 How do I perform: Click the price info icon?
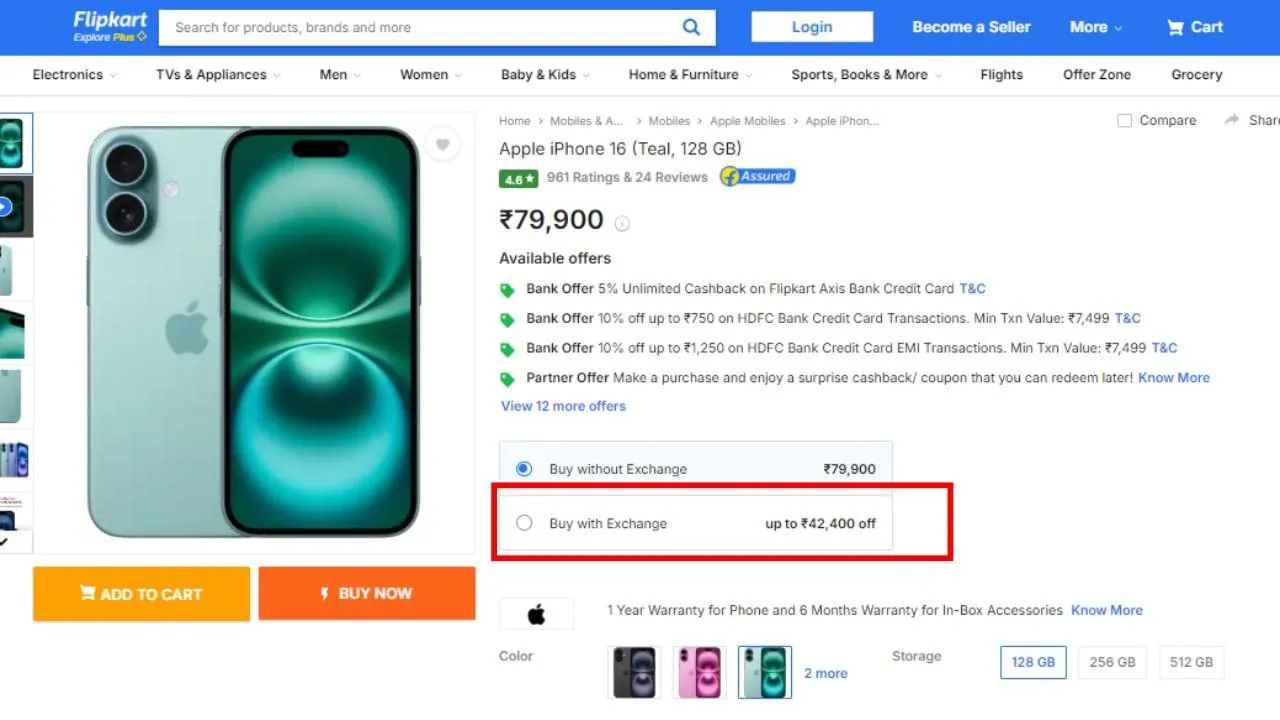(622, 223)
